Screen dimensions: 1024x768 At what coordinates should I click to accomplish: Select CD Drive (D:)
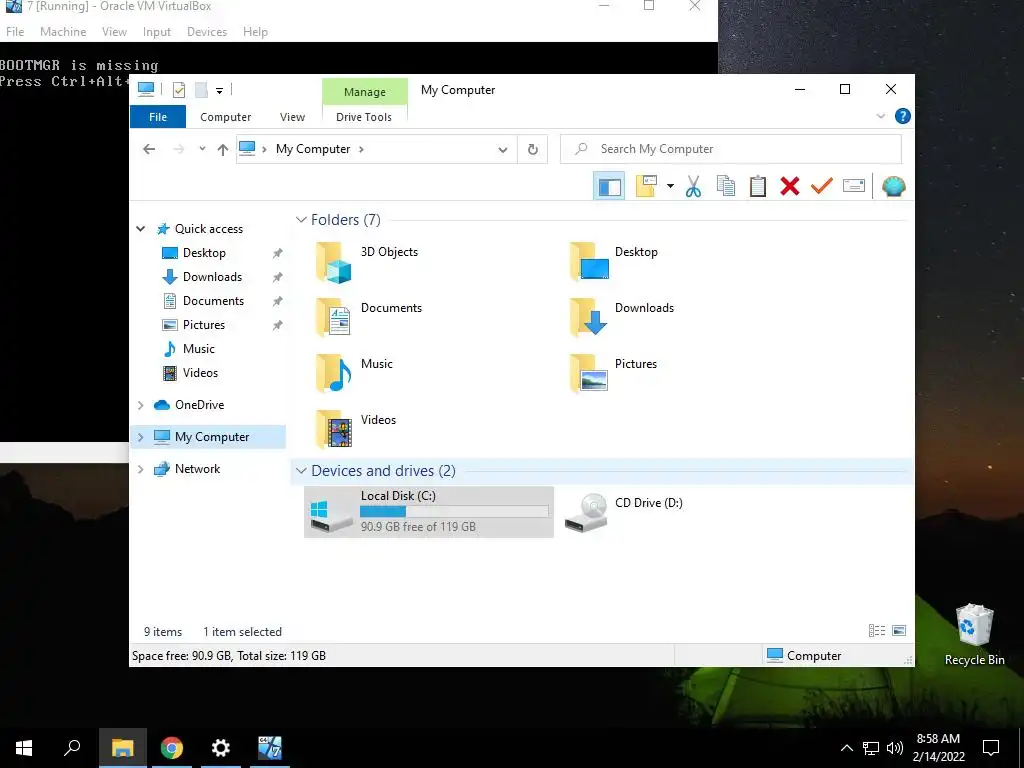pyautogui.click(x=623, y=512)
